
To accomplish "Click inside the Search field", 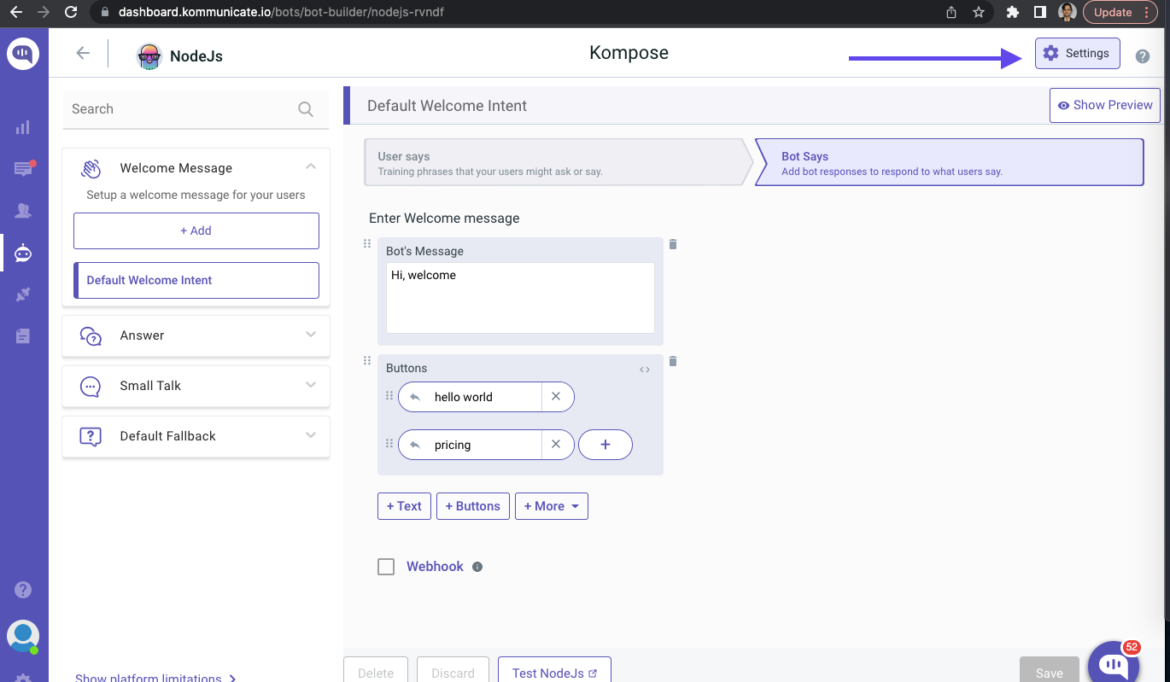I will (180, 109).
